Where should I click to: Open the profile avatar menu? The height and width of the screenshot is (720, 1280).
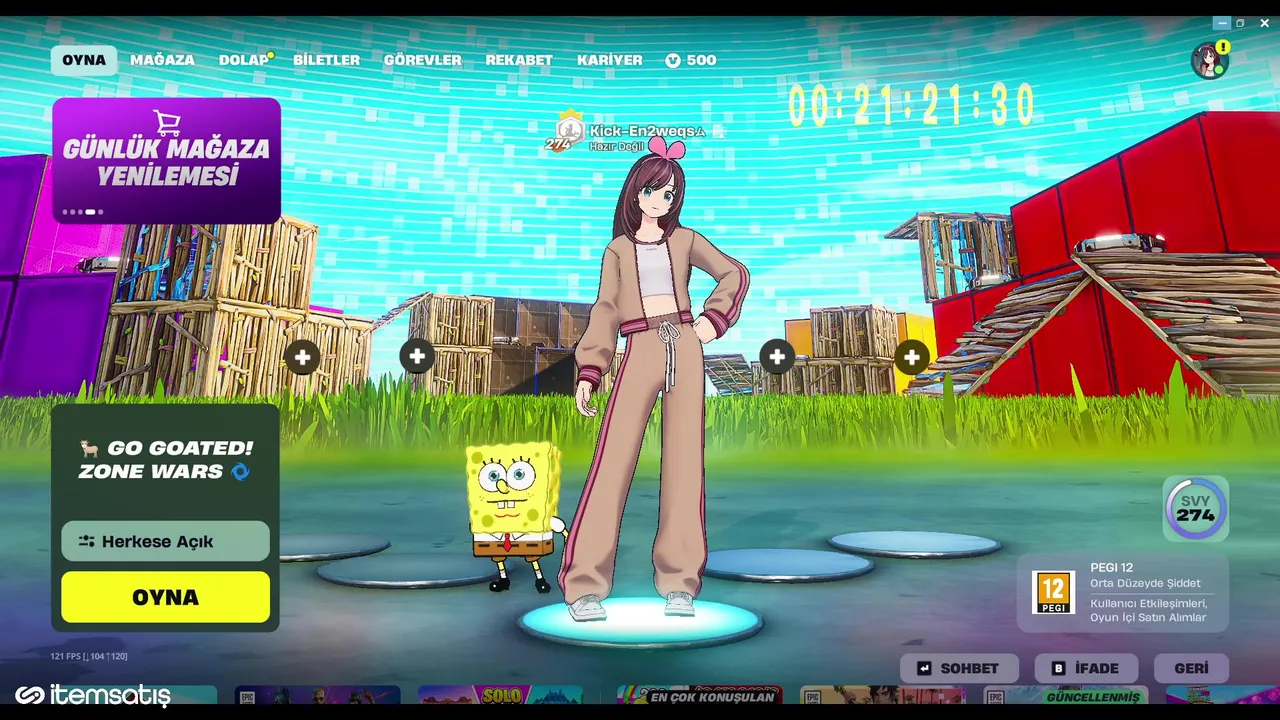click(1209, 60)
